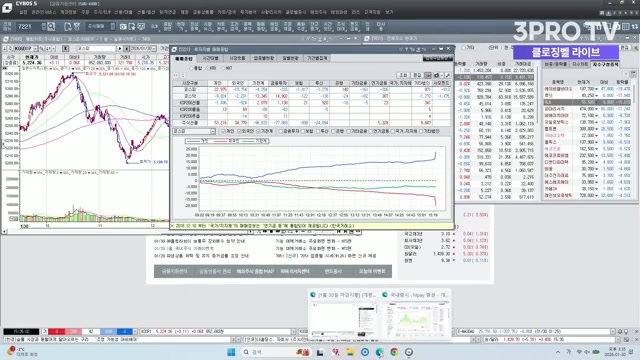Open the Npay 증권 Edge window thumbnail
Screen dimensions: 640x360
click(x=415, y=315)
